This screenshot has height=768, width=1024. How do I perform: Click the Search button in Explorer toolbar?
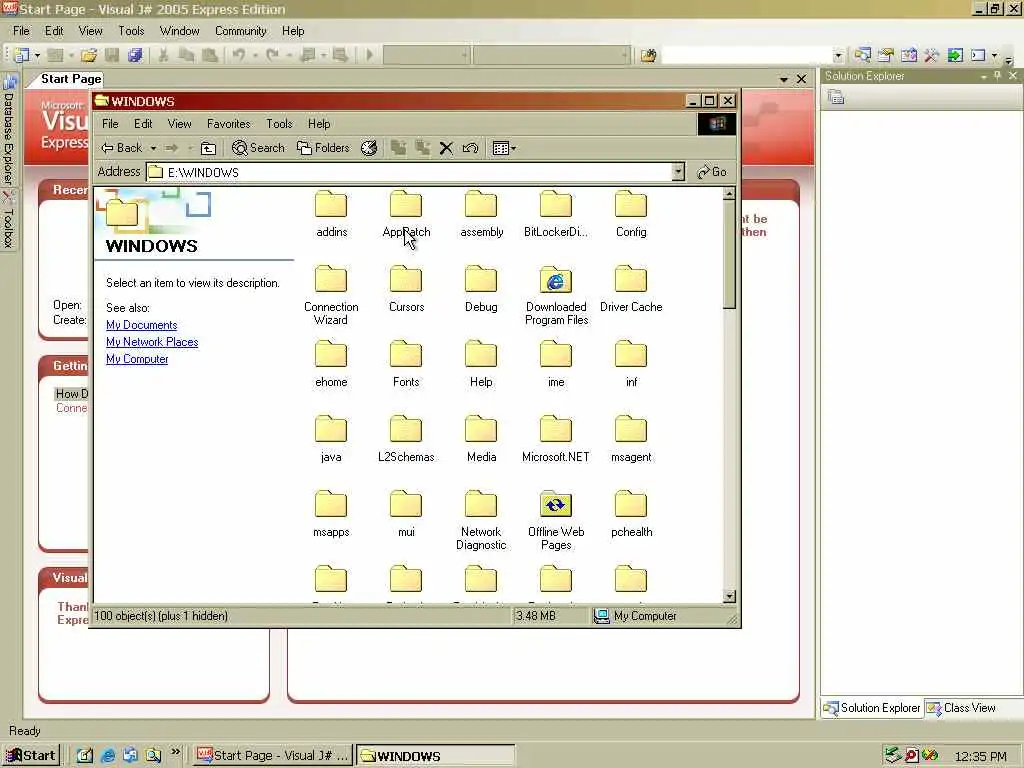click(x=259, y=148)
